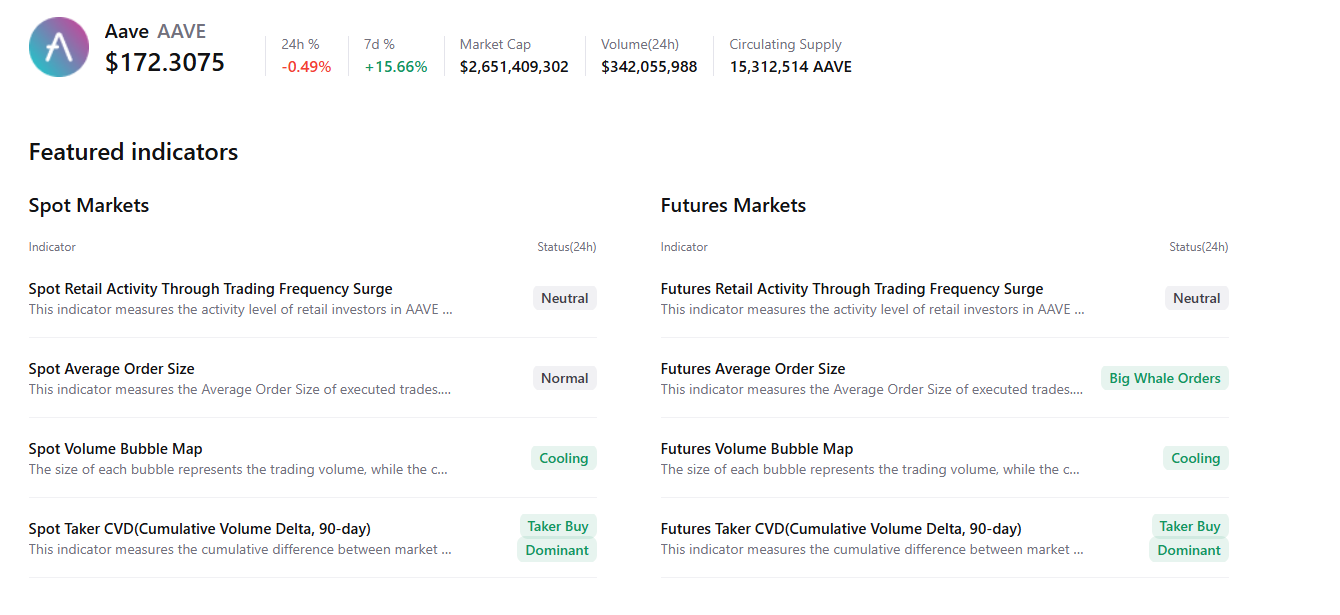The image size is (1340, 615).
Task: Click the Big Whale Orders badge
Action: pyautogui.click(x=1164, y=377)
